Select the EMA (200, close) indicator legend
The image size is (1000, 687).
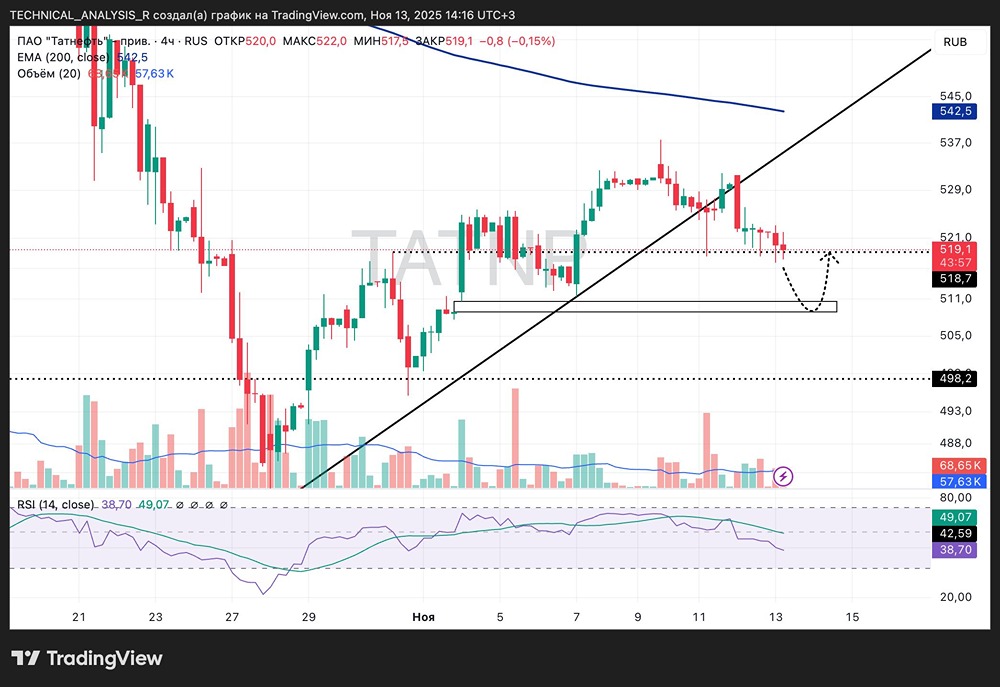63,57
